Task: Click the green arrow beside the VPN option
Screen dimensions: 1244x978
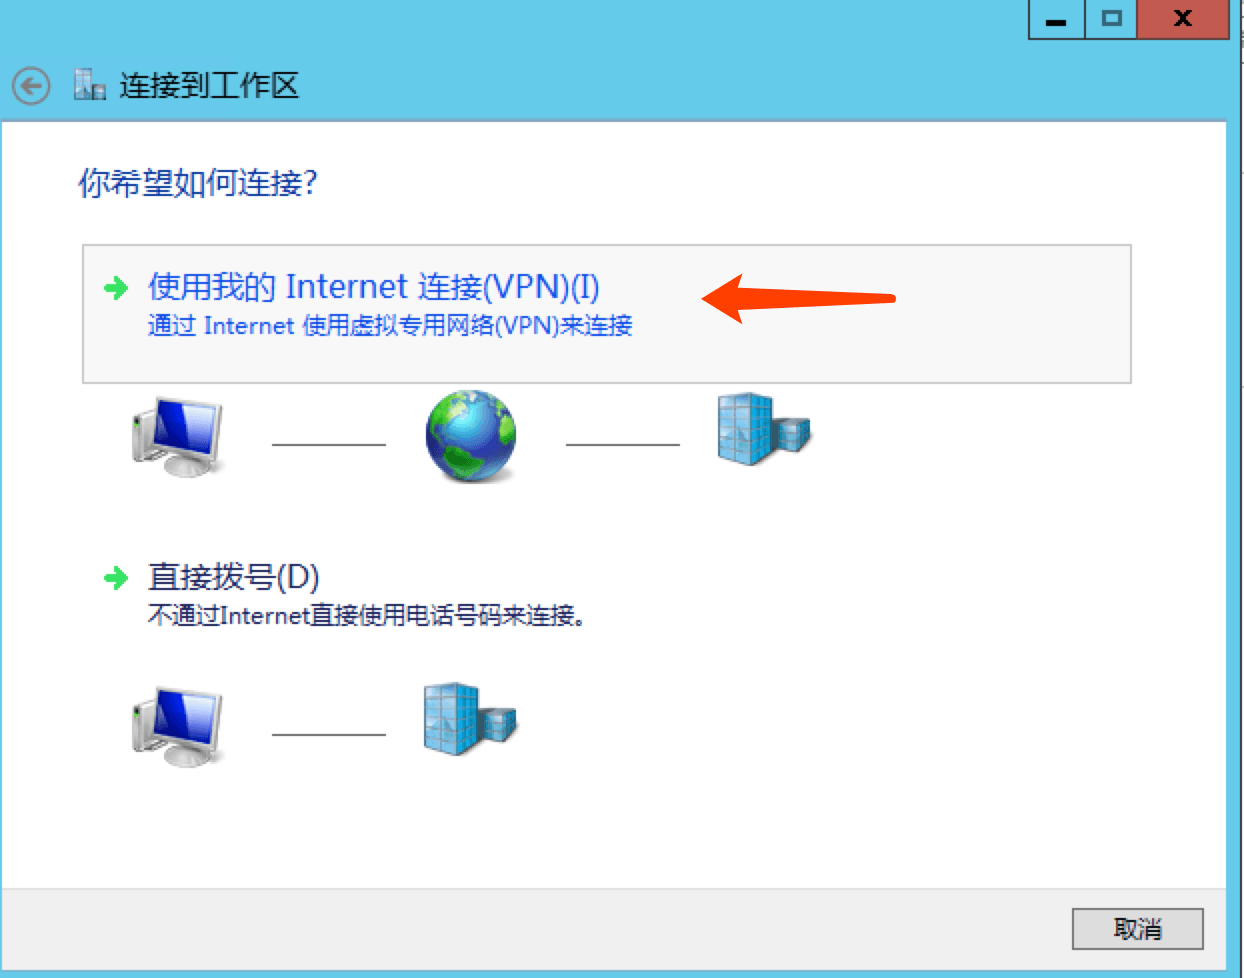Action: [116, 288]
